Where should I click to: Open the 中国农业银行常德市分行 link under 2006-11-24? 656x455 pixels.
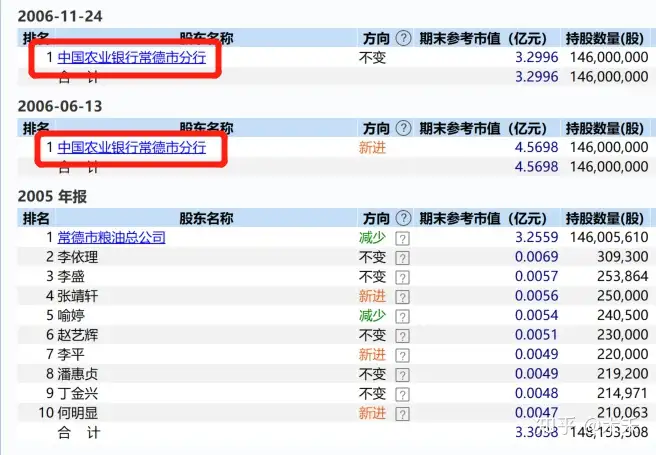point(131,57)
